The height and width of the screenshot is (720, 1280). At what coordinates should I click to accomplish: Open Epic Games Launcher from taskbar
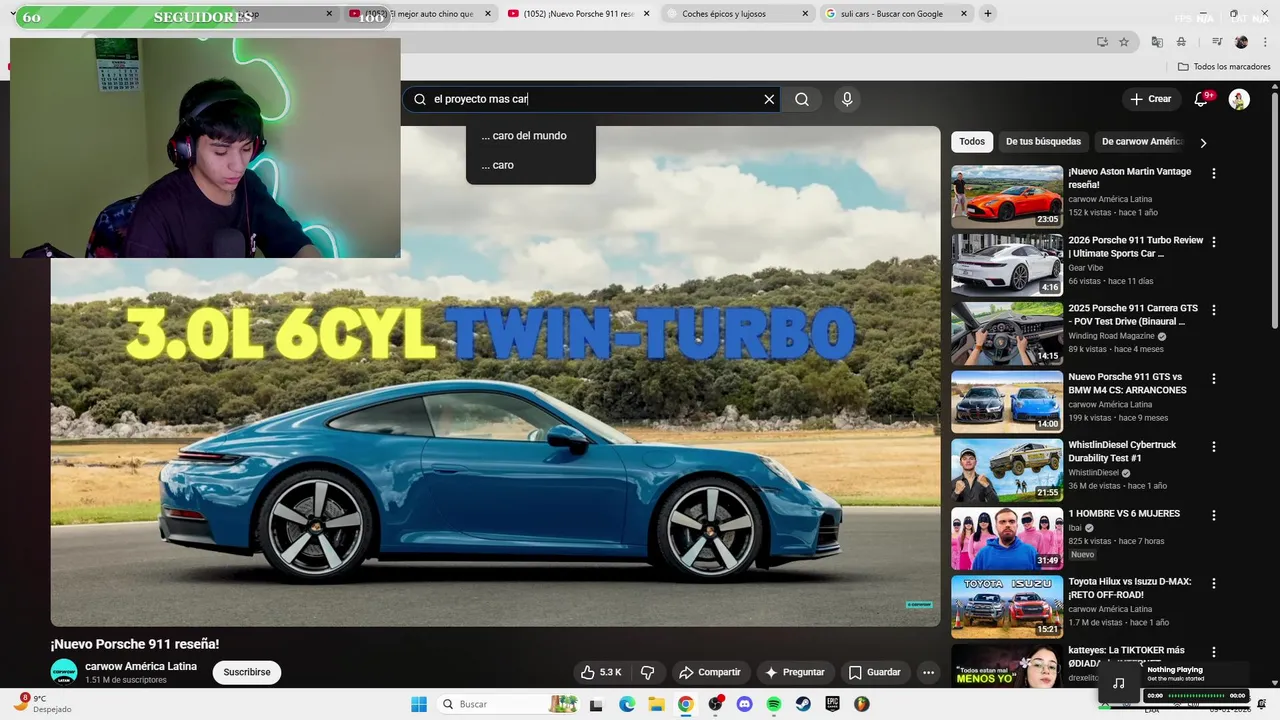(x=832, y=704)
